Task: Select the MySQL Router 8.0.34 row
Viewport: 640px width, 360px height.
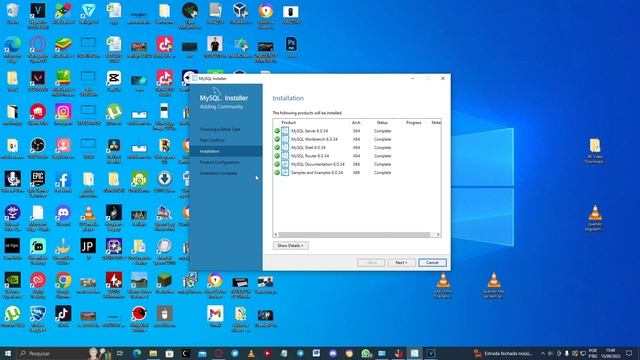Action: click(357, 156)
